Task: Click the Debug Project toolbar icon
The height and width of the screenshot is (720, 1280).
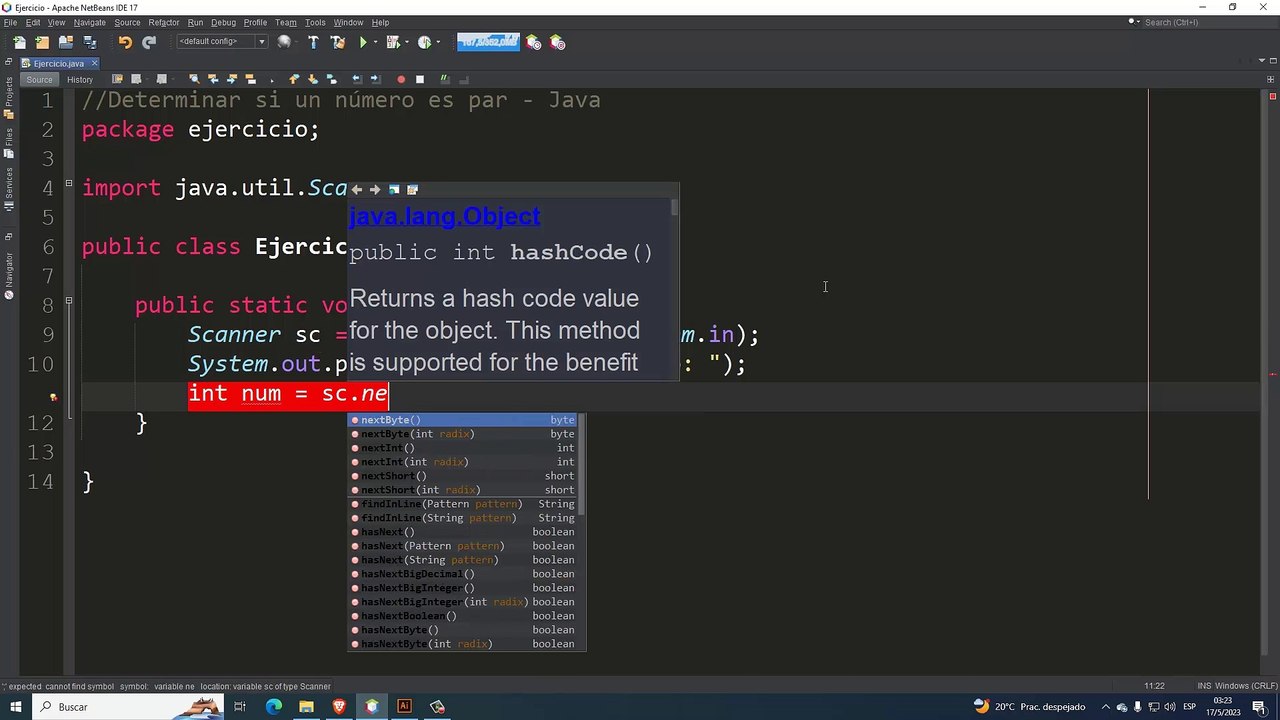Action: click(x=393, y=42)
